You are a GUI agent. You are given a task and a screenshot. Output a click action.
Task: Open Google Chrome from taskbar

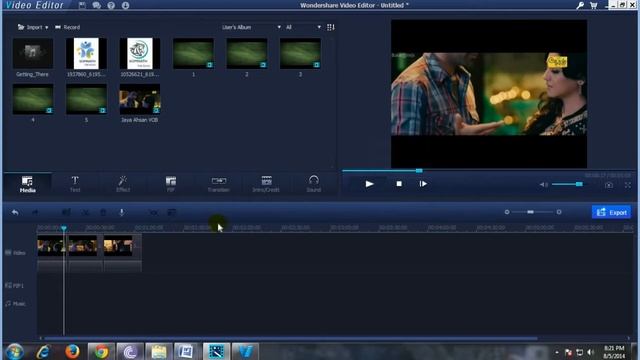point(101,352)
